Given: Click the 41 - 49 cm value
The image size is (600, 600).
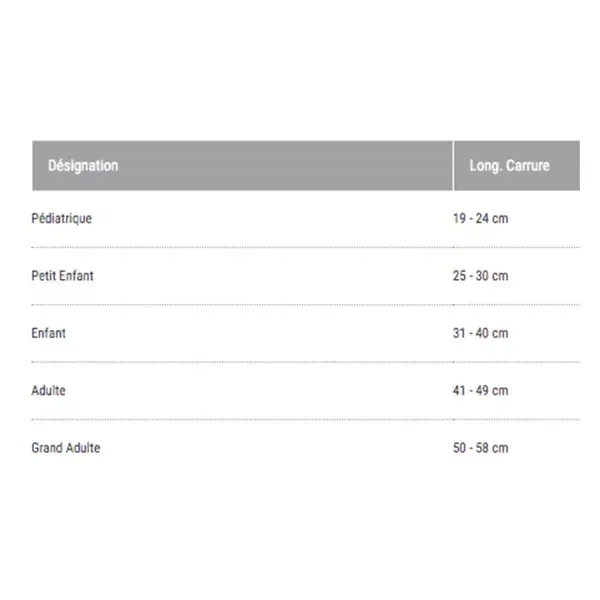Looking at the screenshot, I should [481, 390].
